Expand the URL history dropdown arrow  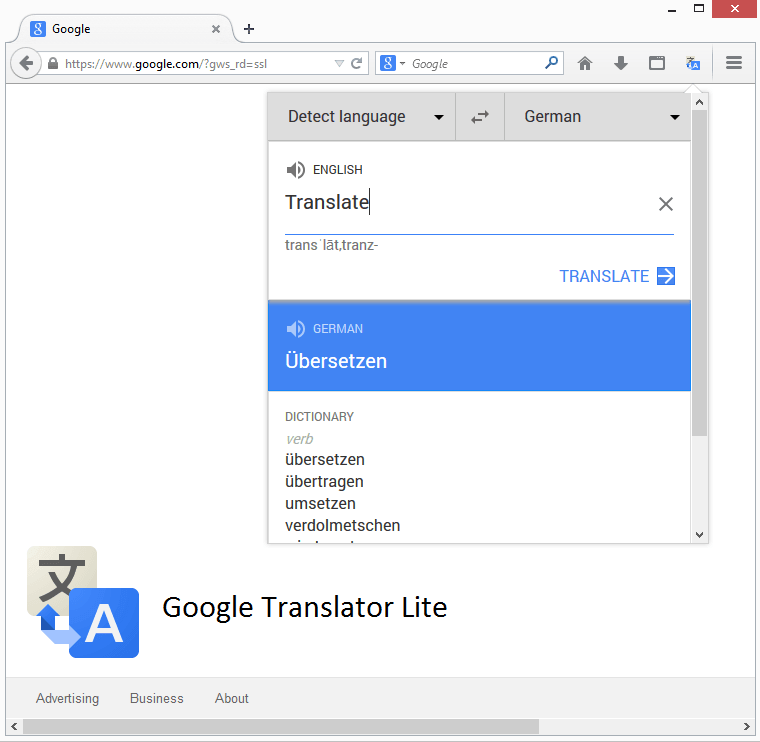(x=339, y=63)
